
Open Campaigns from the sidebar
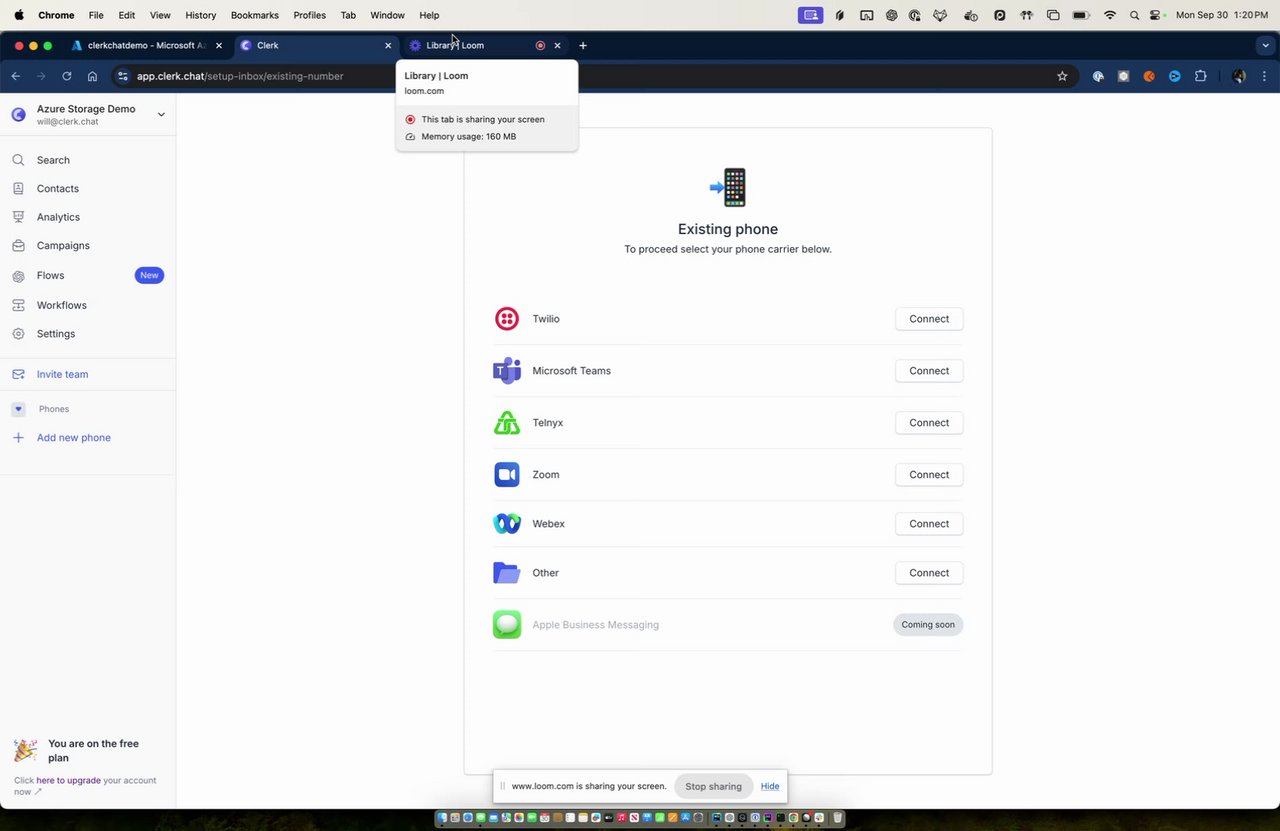click(x=63, y=245)
